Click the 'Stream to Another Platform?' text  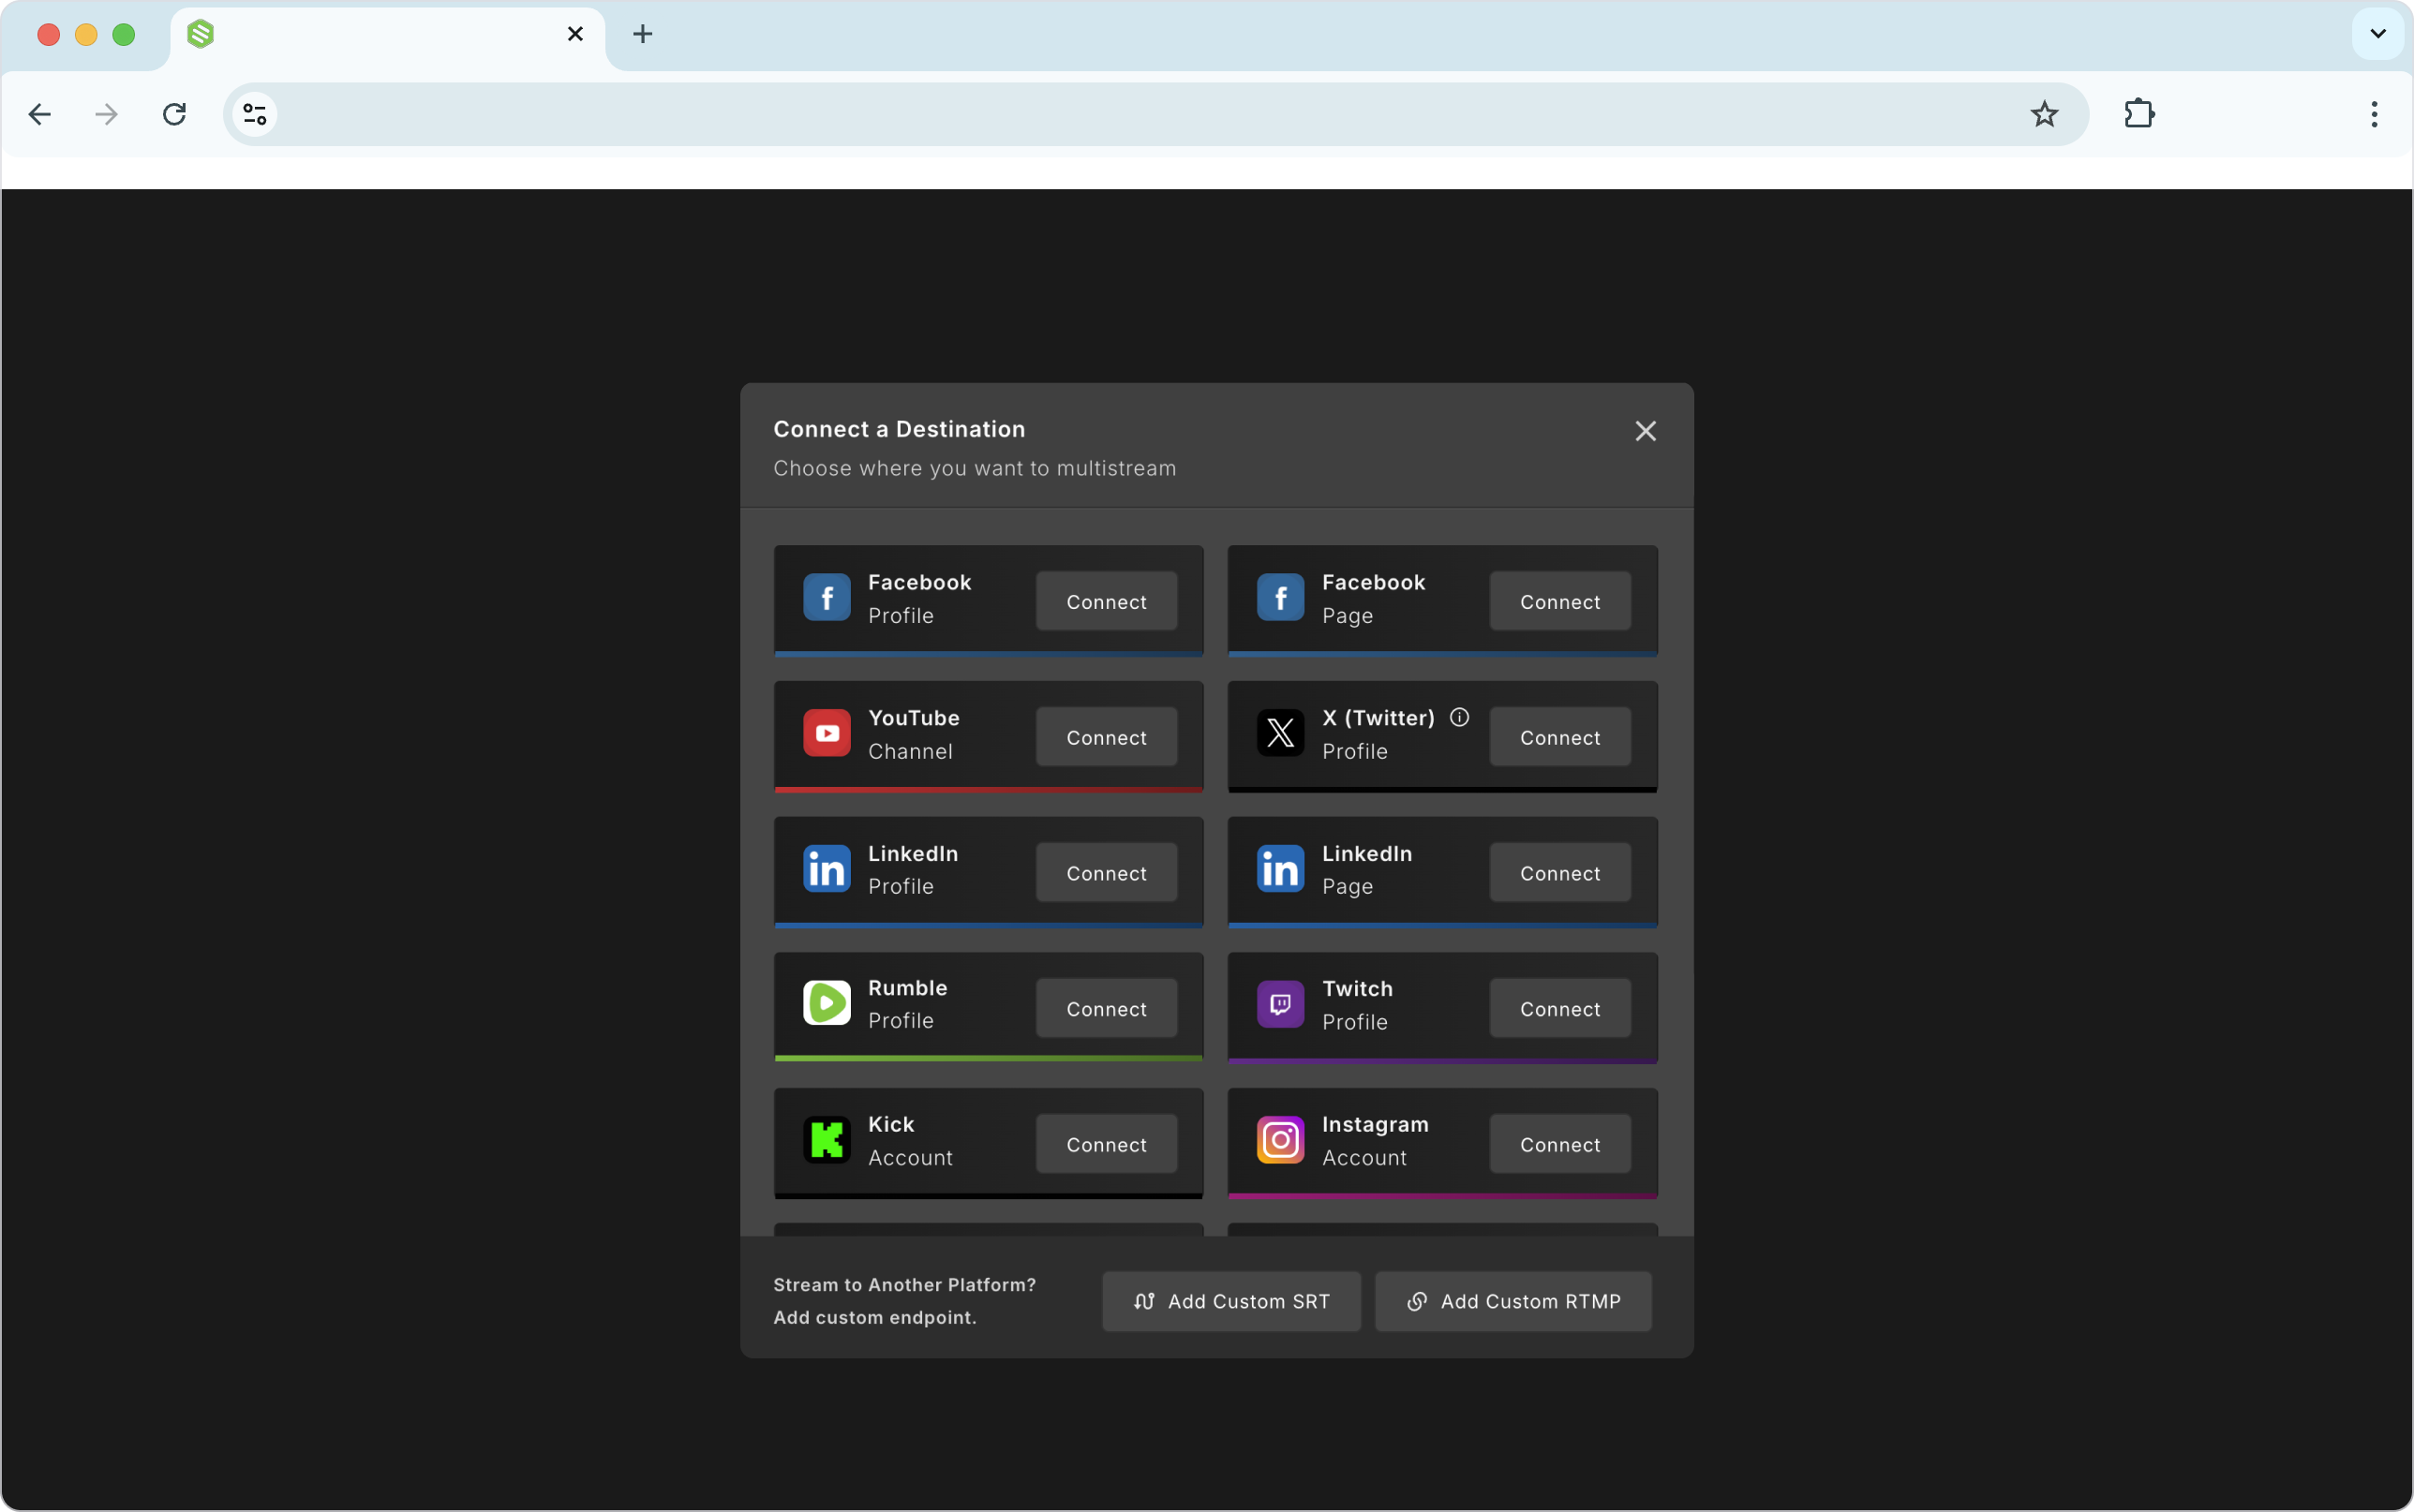pyautogui.click(x=904, y=1285)
